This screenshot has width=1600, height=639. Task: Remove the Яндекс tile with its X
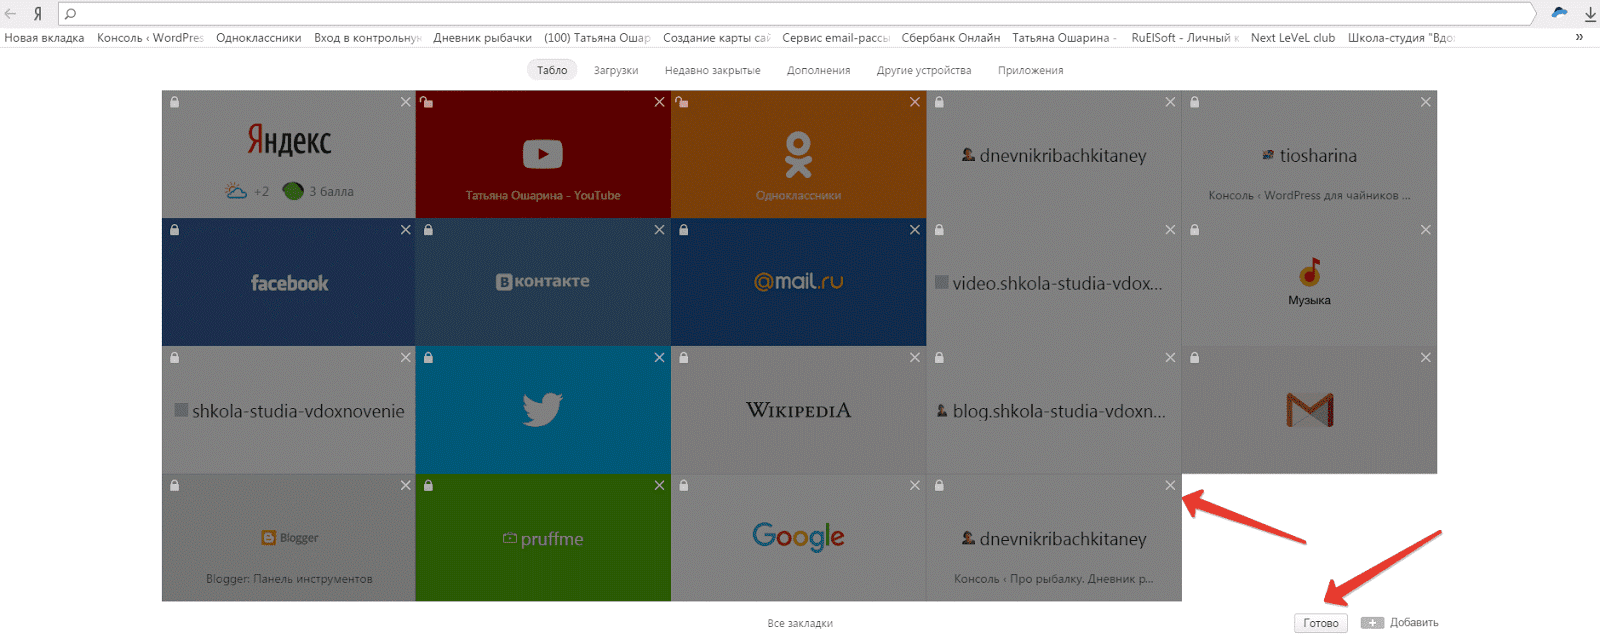[406, 102]
